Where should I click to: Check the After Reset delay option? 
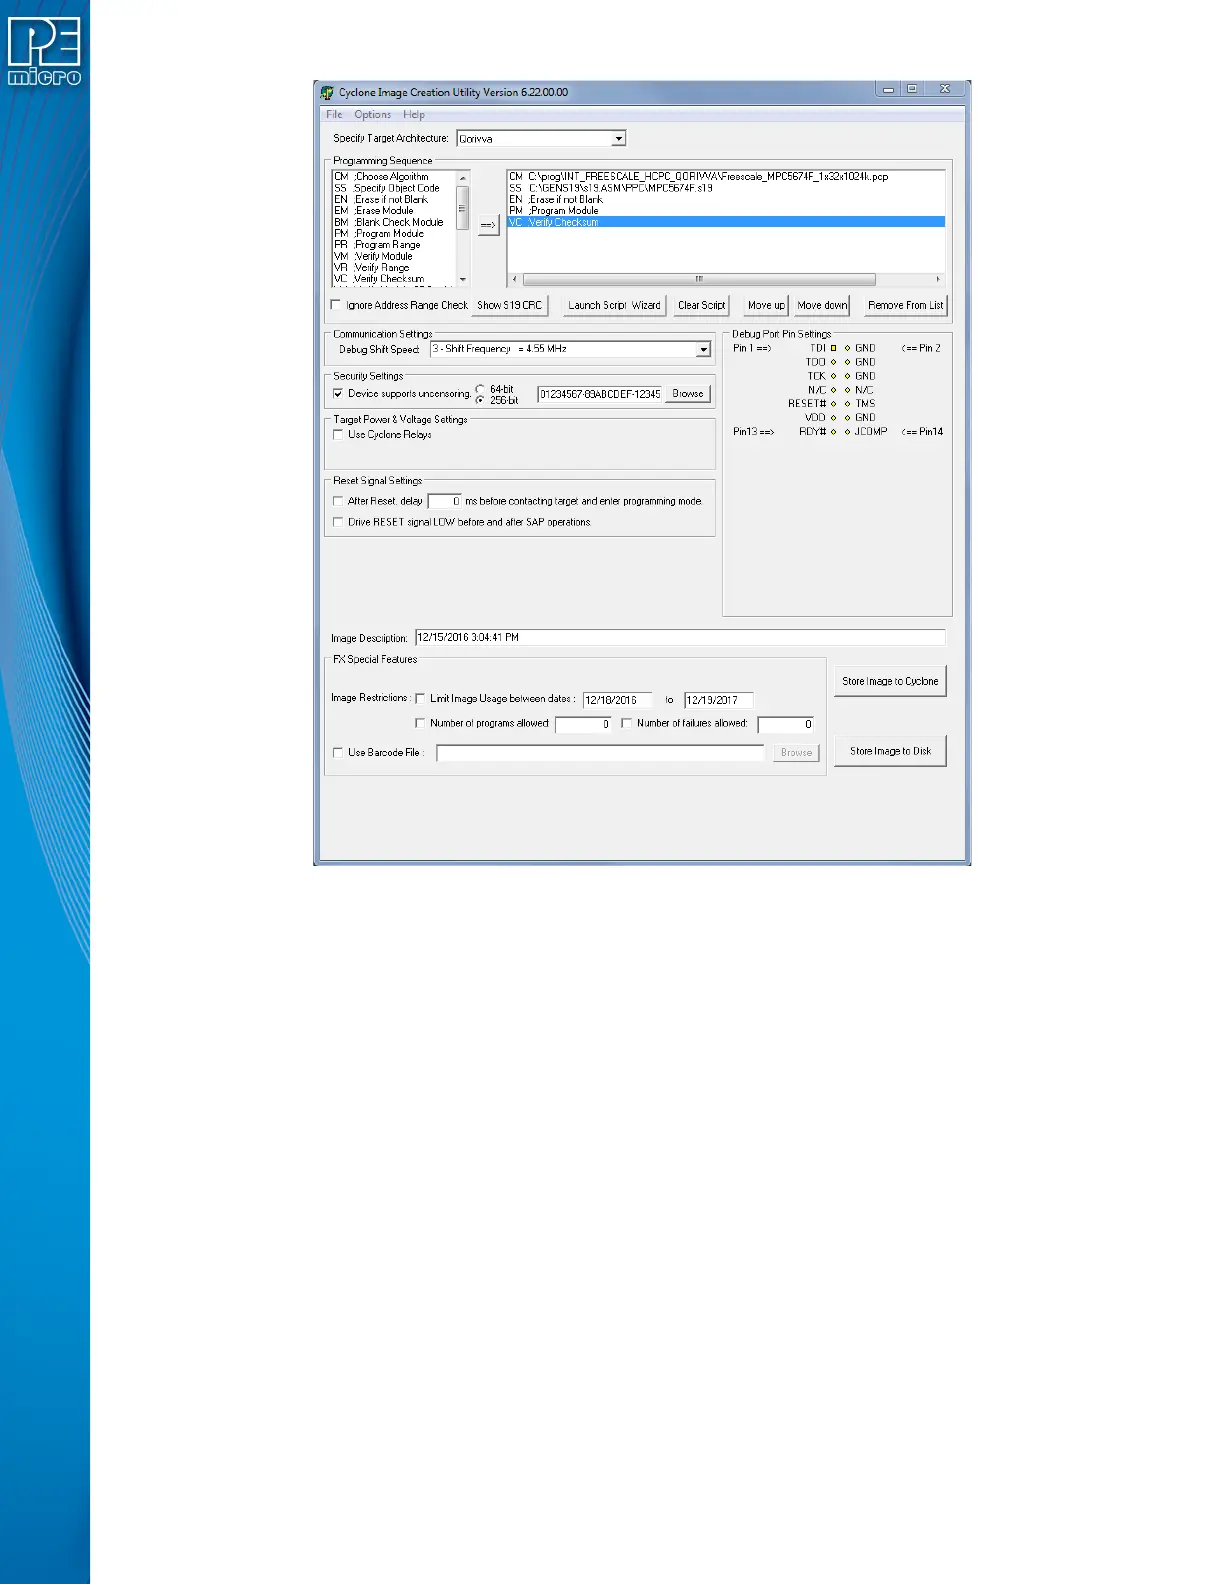[x=338, y=501]
